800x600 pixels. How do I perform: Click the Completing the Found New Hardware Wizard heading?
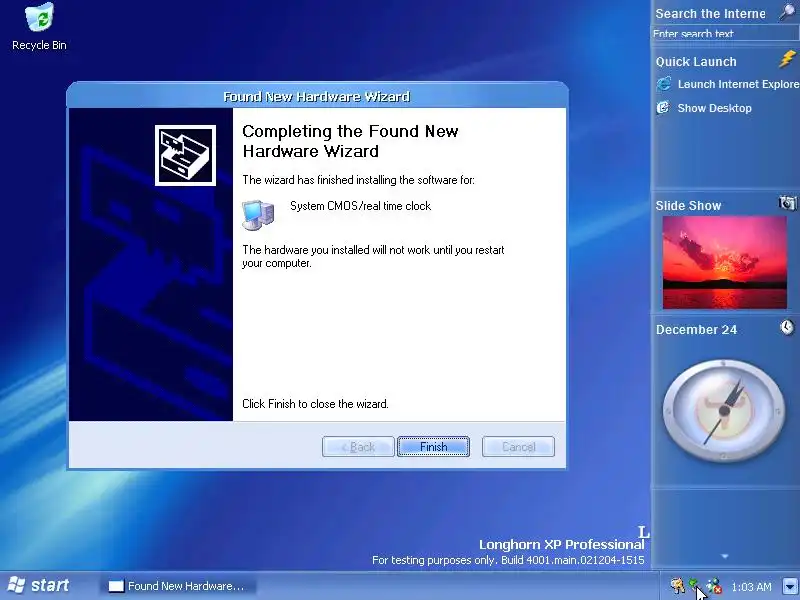click(x=350, y=141)
